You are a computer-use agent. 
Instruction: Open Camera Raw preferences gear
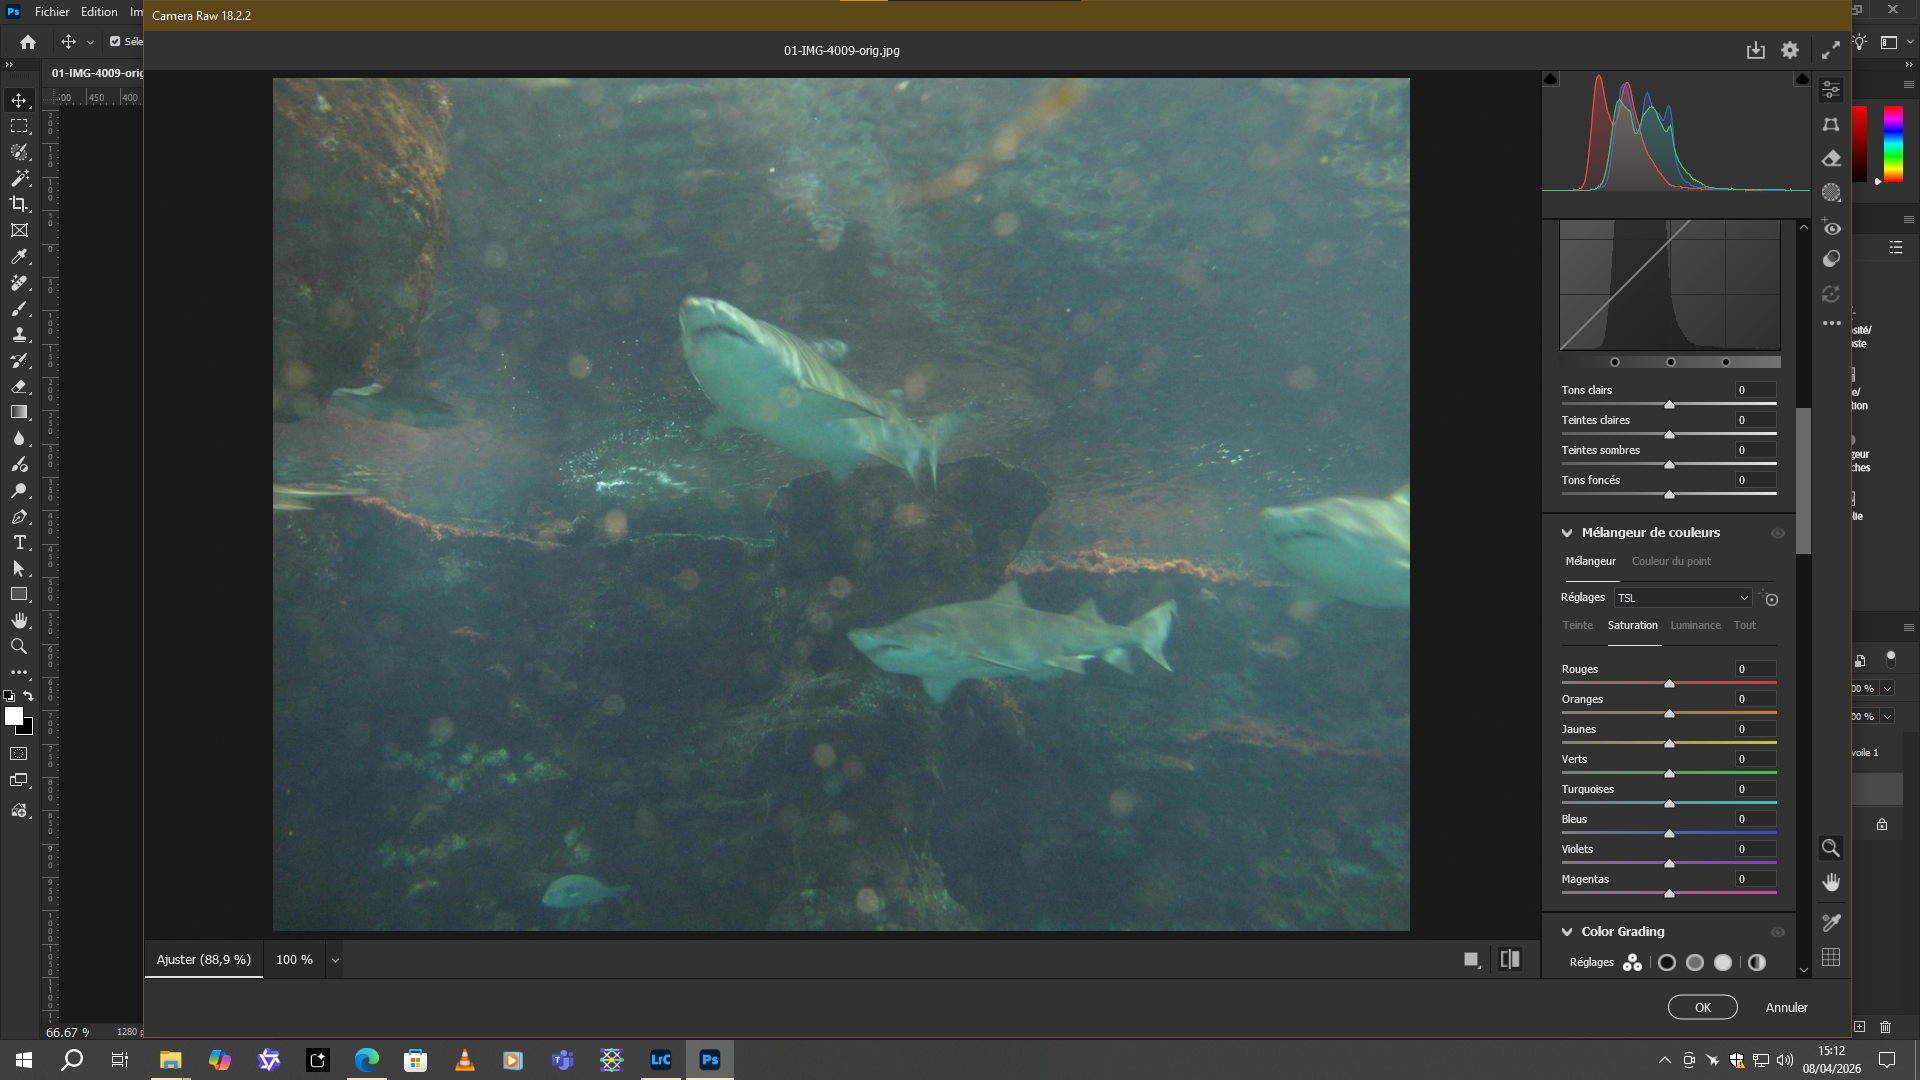pyautogui.click(x=1790, y=50)
